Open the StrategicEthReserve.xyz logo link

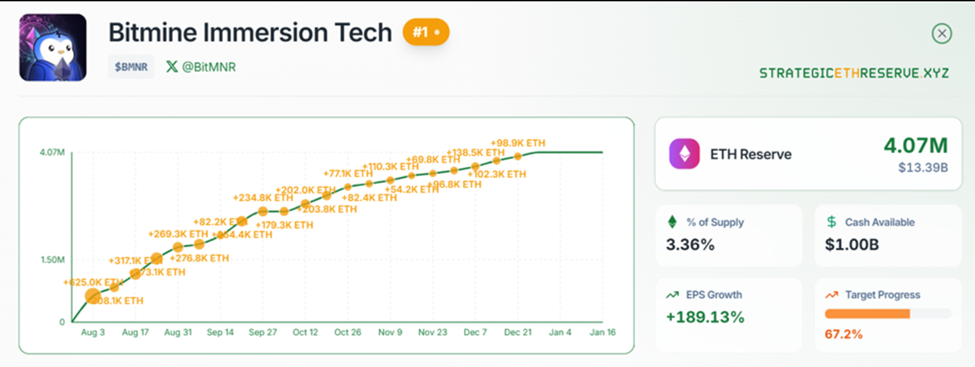pyautogui.click(x=854, y=73)
